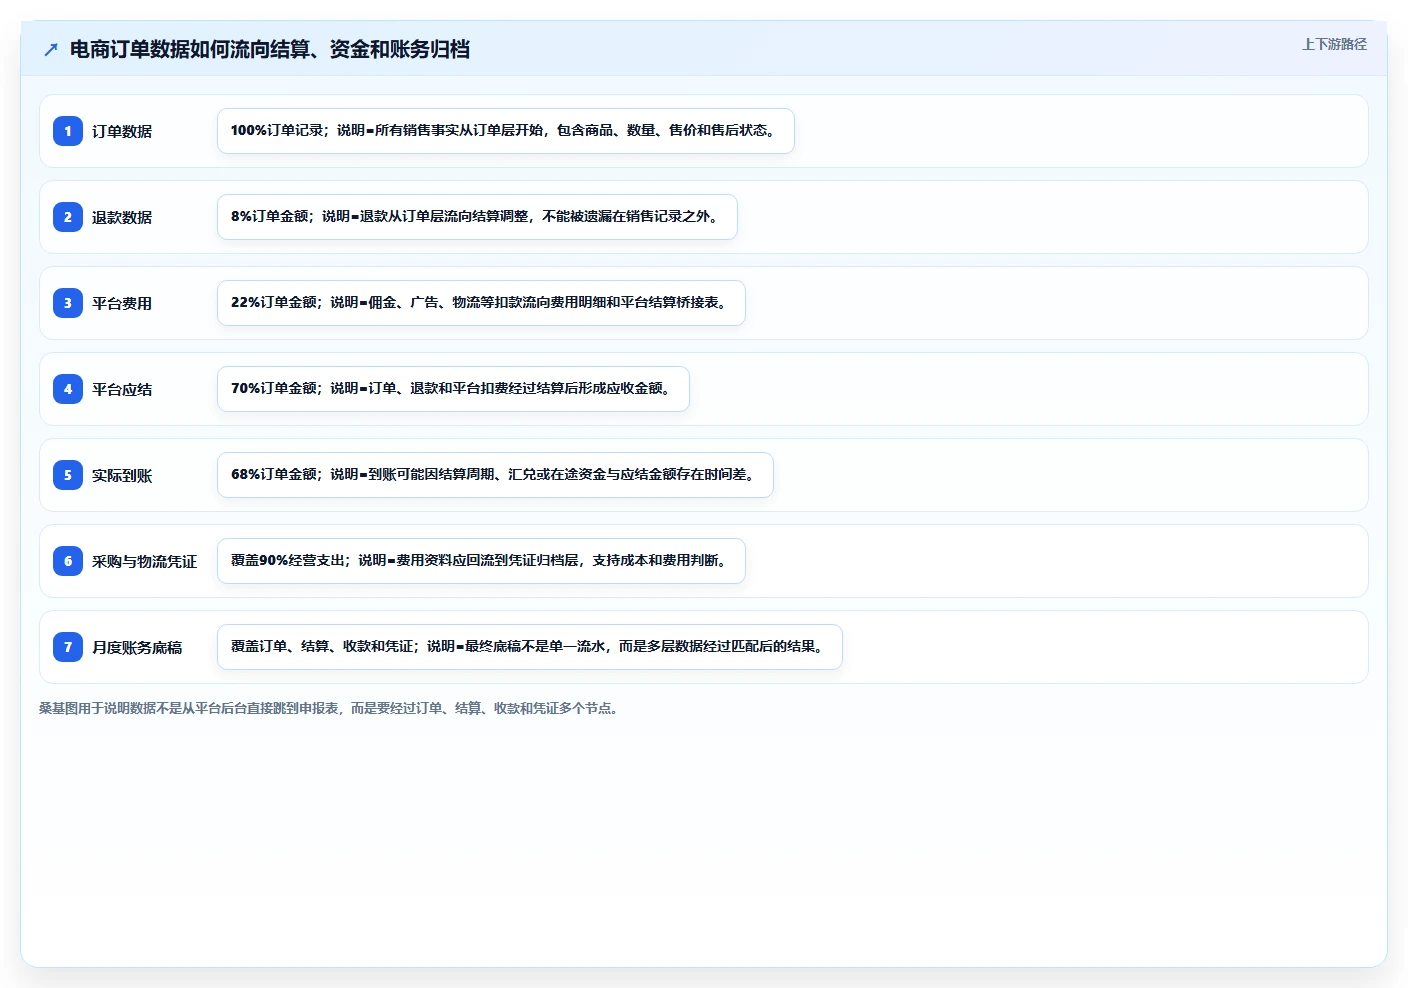Select the 采购与物流凭证 step label
Screen dimensions: 1408x988
pos(145,561)
